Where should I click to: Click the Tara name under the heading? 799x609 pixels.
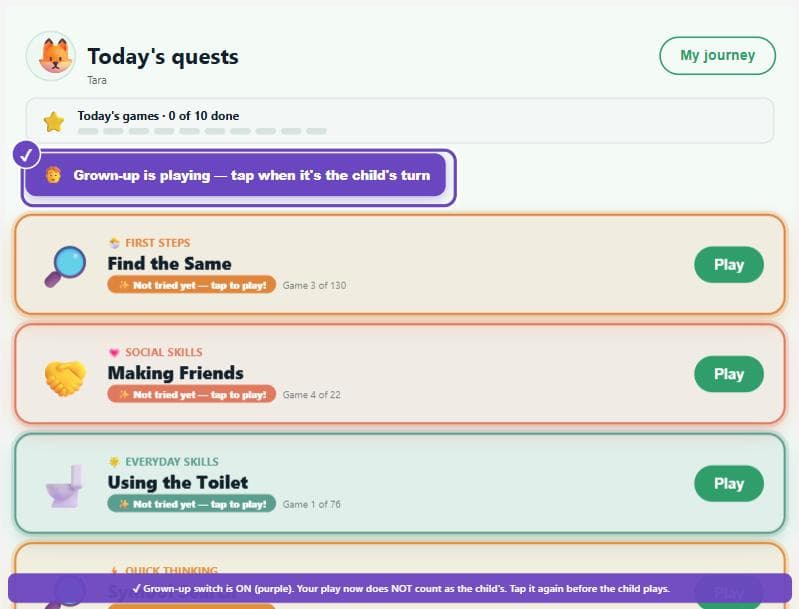point(97,80)
